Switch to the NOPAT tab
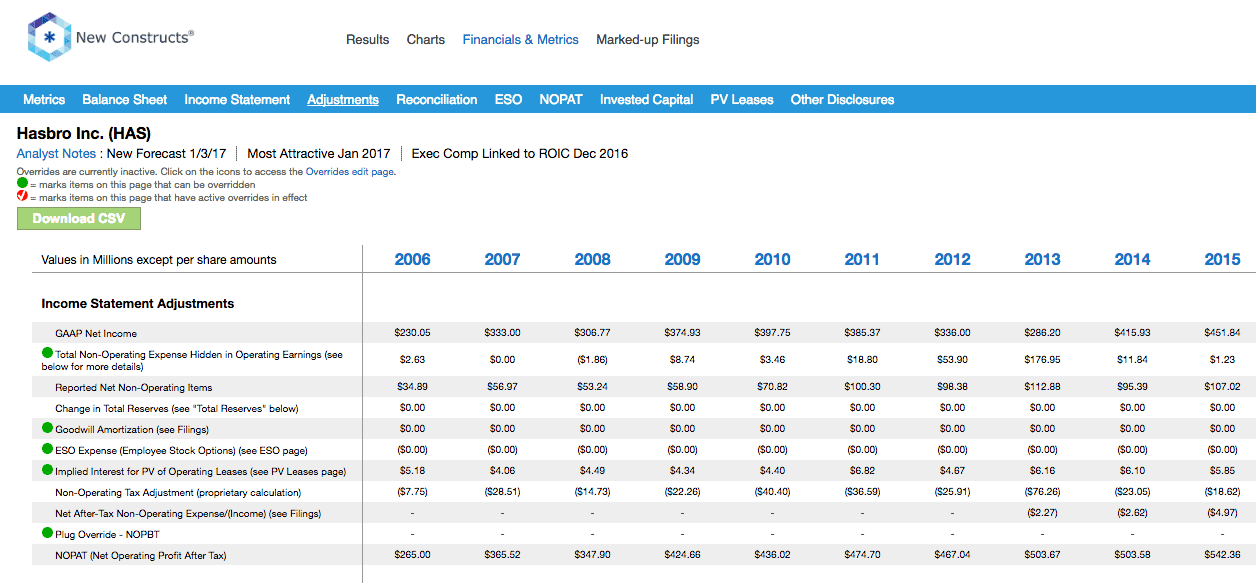 pos(561,99)
